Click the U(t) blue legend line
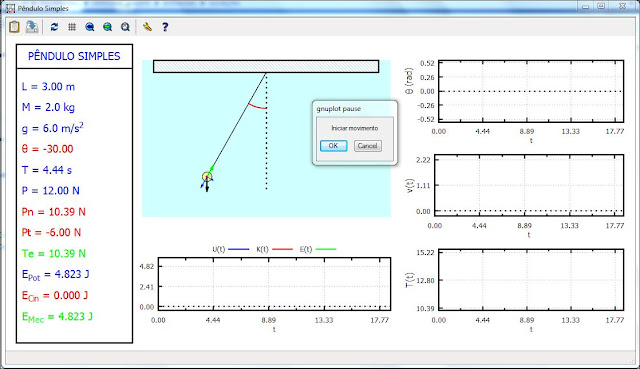Screen dimensions: 640x369 point(239,249)
